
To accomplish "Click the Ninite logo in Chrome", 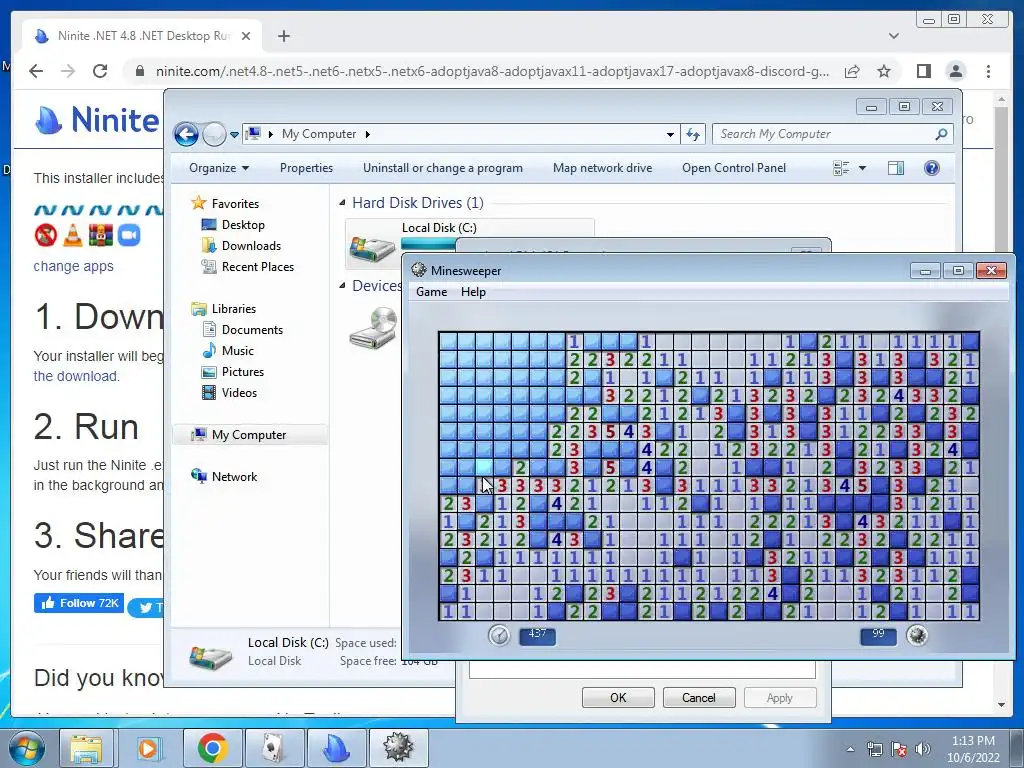I will tap(97, 120).
